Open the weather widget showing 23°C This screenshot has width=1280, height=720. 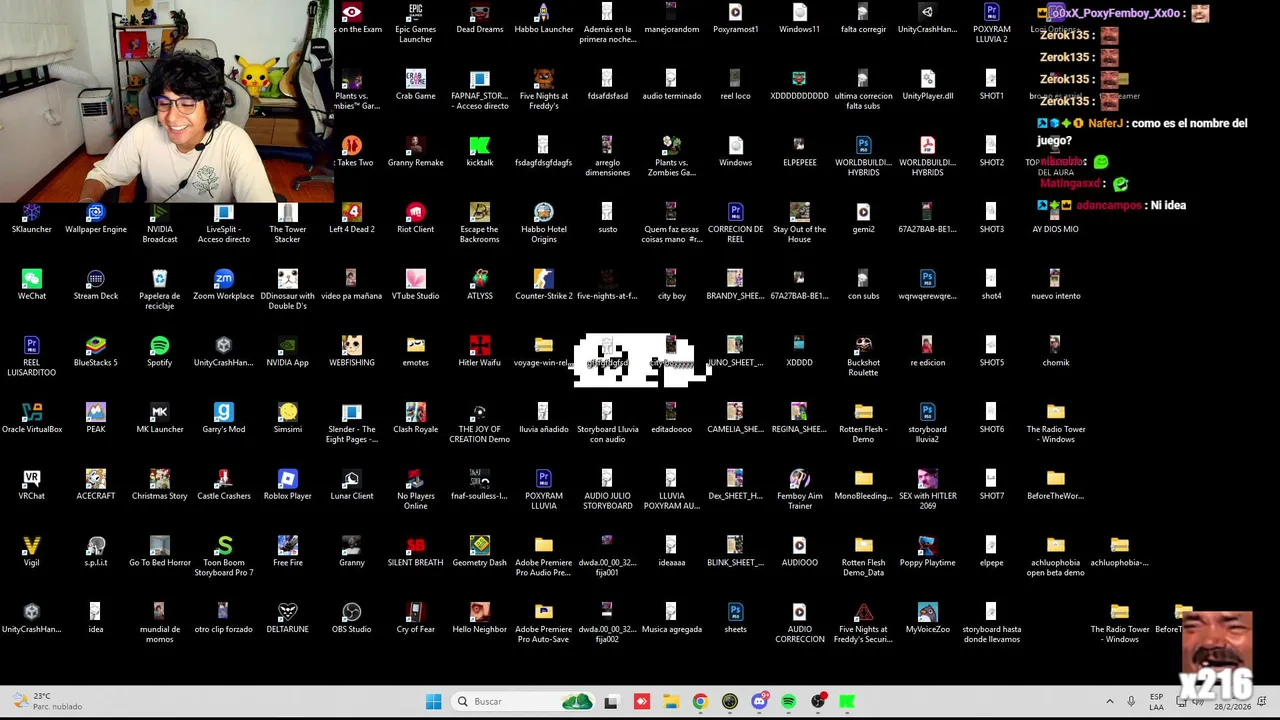point(48,701)
